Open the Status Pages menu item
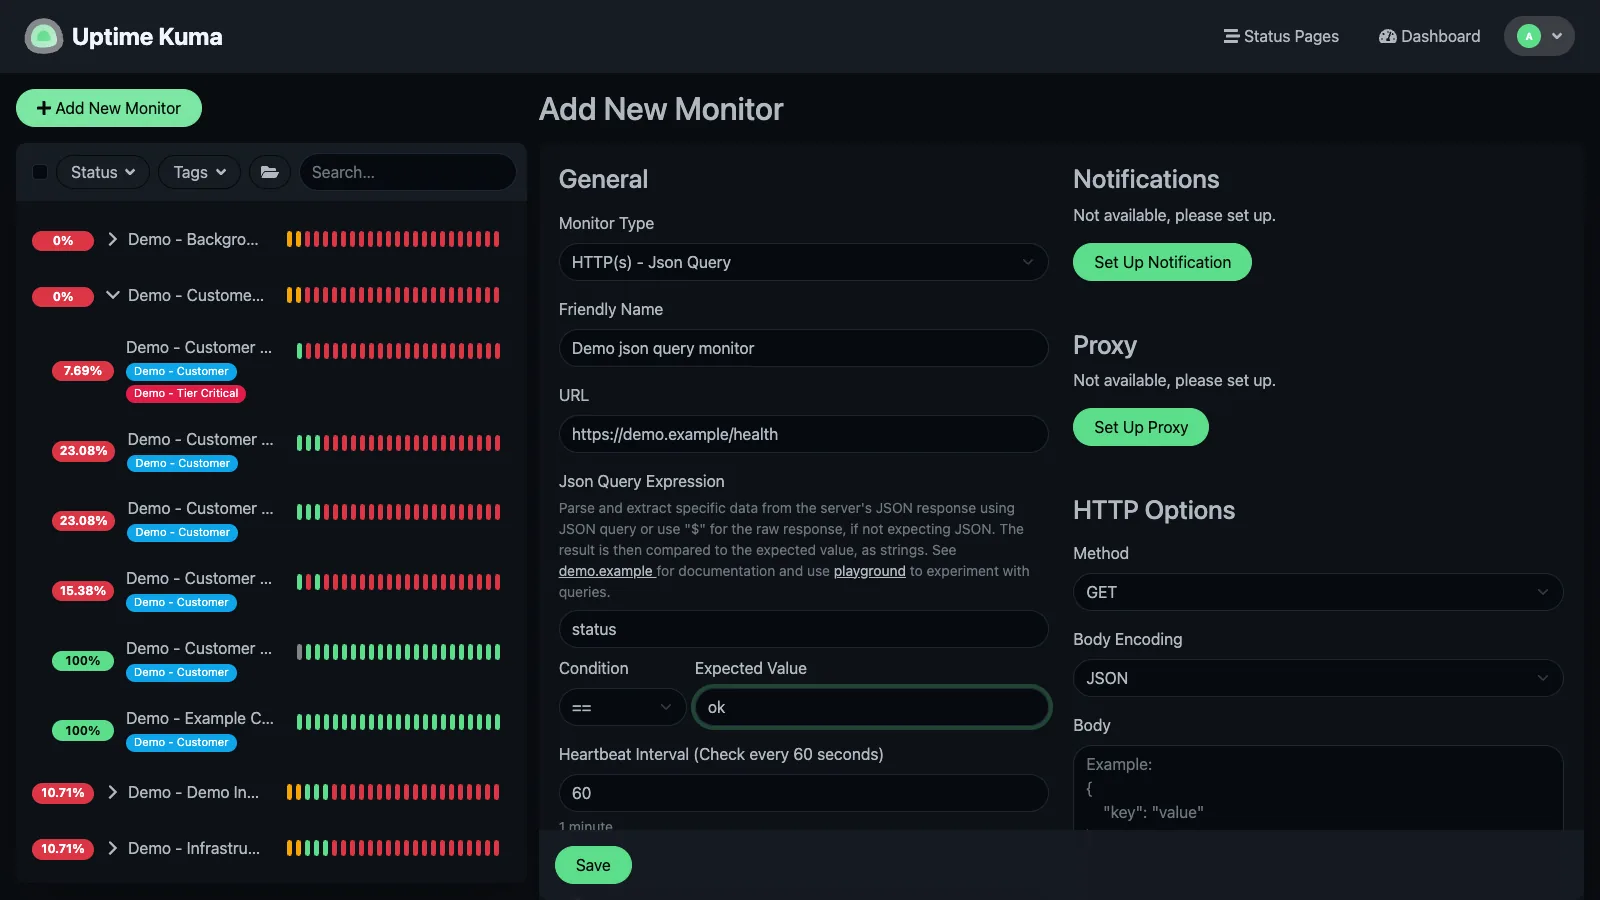The width and height of the screenshot is (1600, 900). tap(1281, 36)
